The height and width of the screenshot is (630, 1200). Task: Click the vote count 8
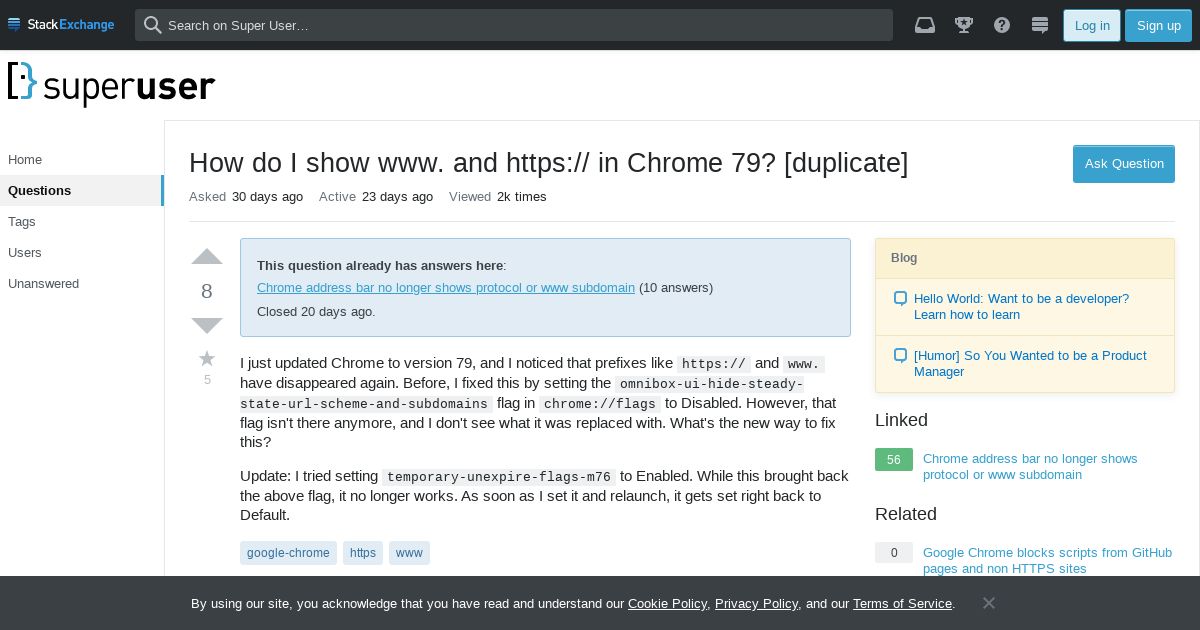207,291
